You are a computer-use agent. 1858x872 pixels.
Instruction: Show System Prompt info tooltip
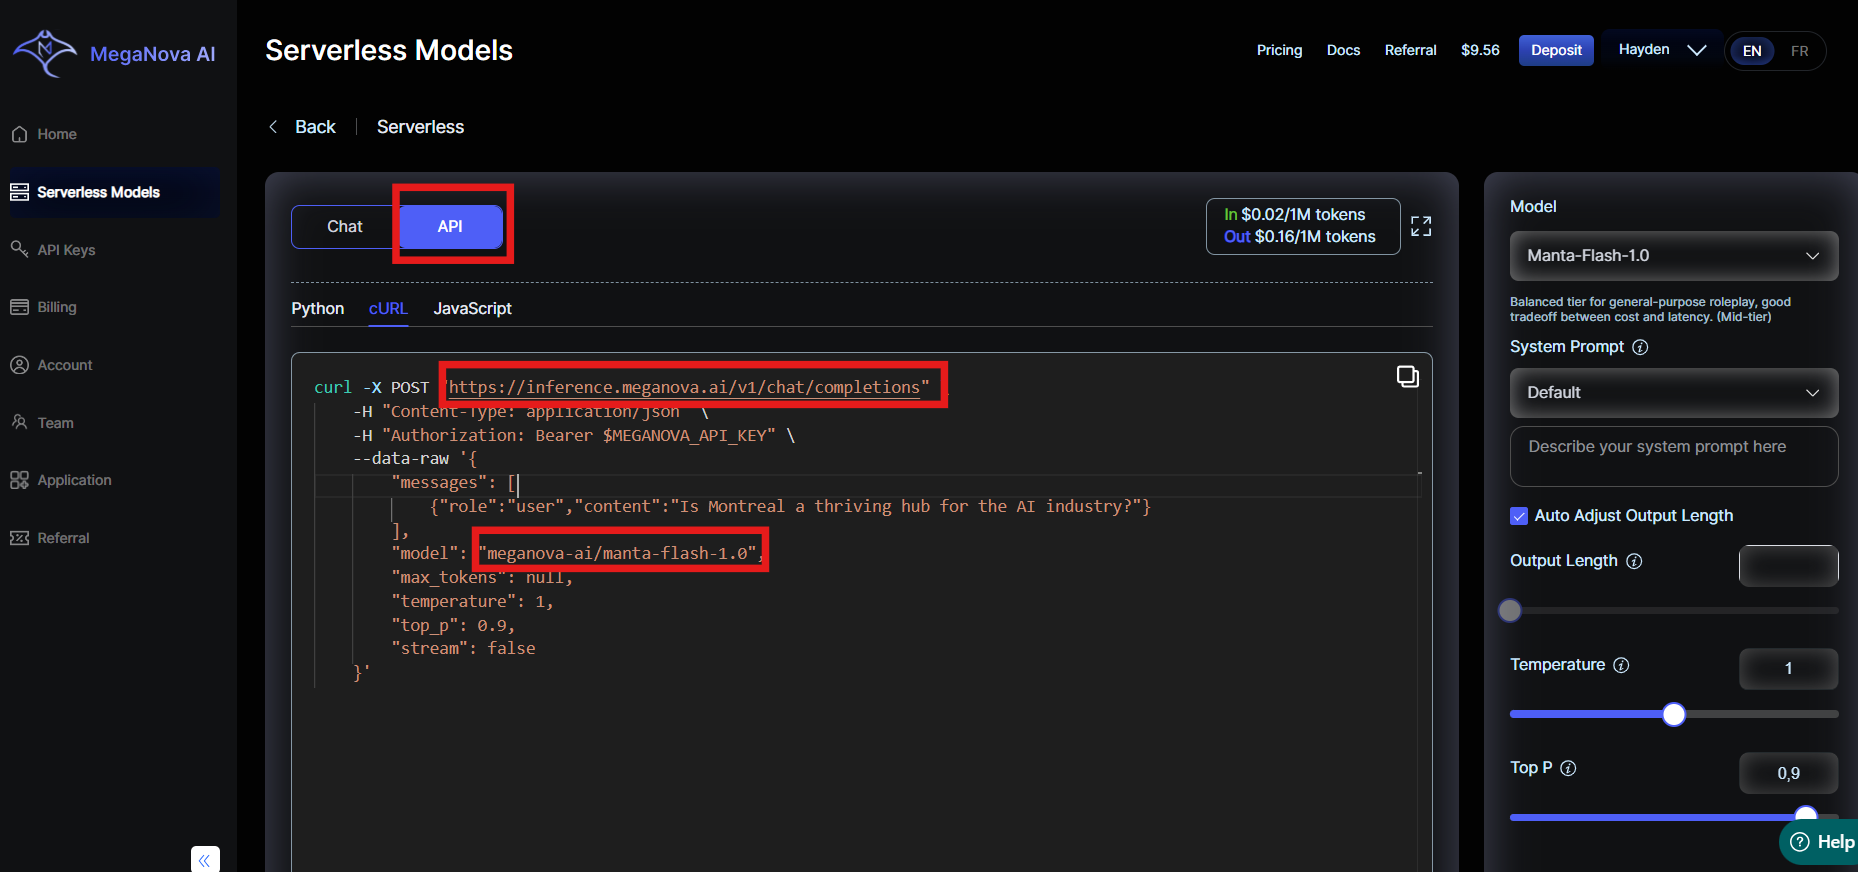point(1640,347)
